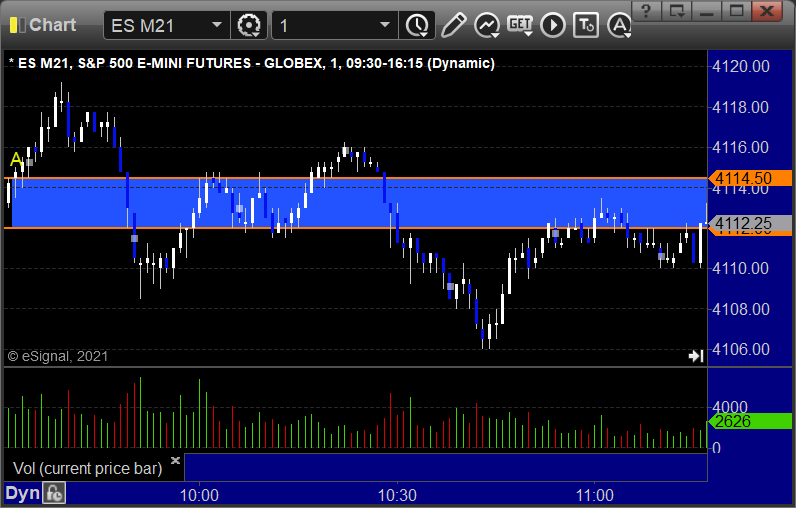Click the orange 4114.50 price label
Viewport: 796px width, 508px height.
[x=750, y=178]
